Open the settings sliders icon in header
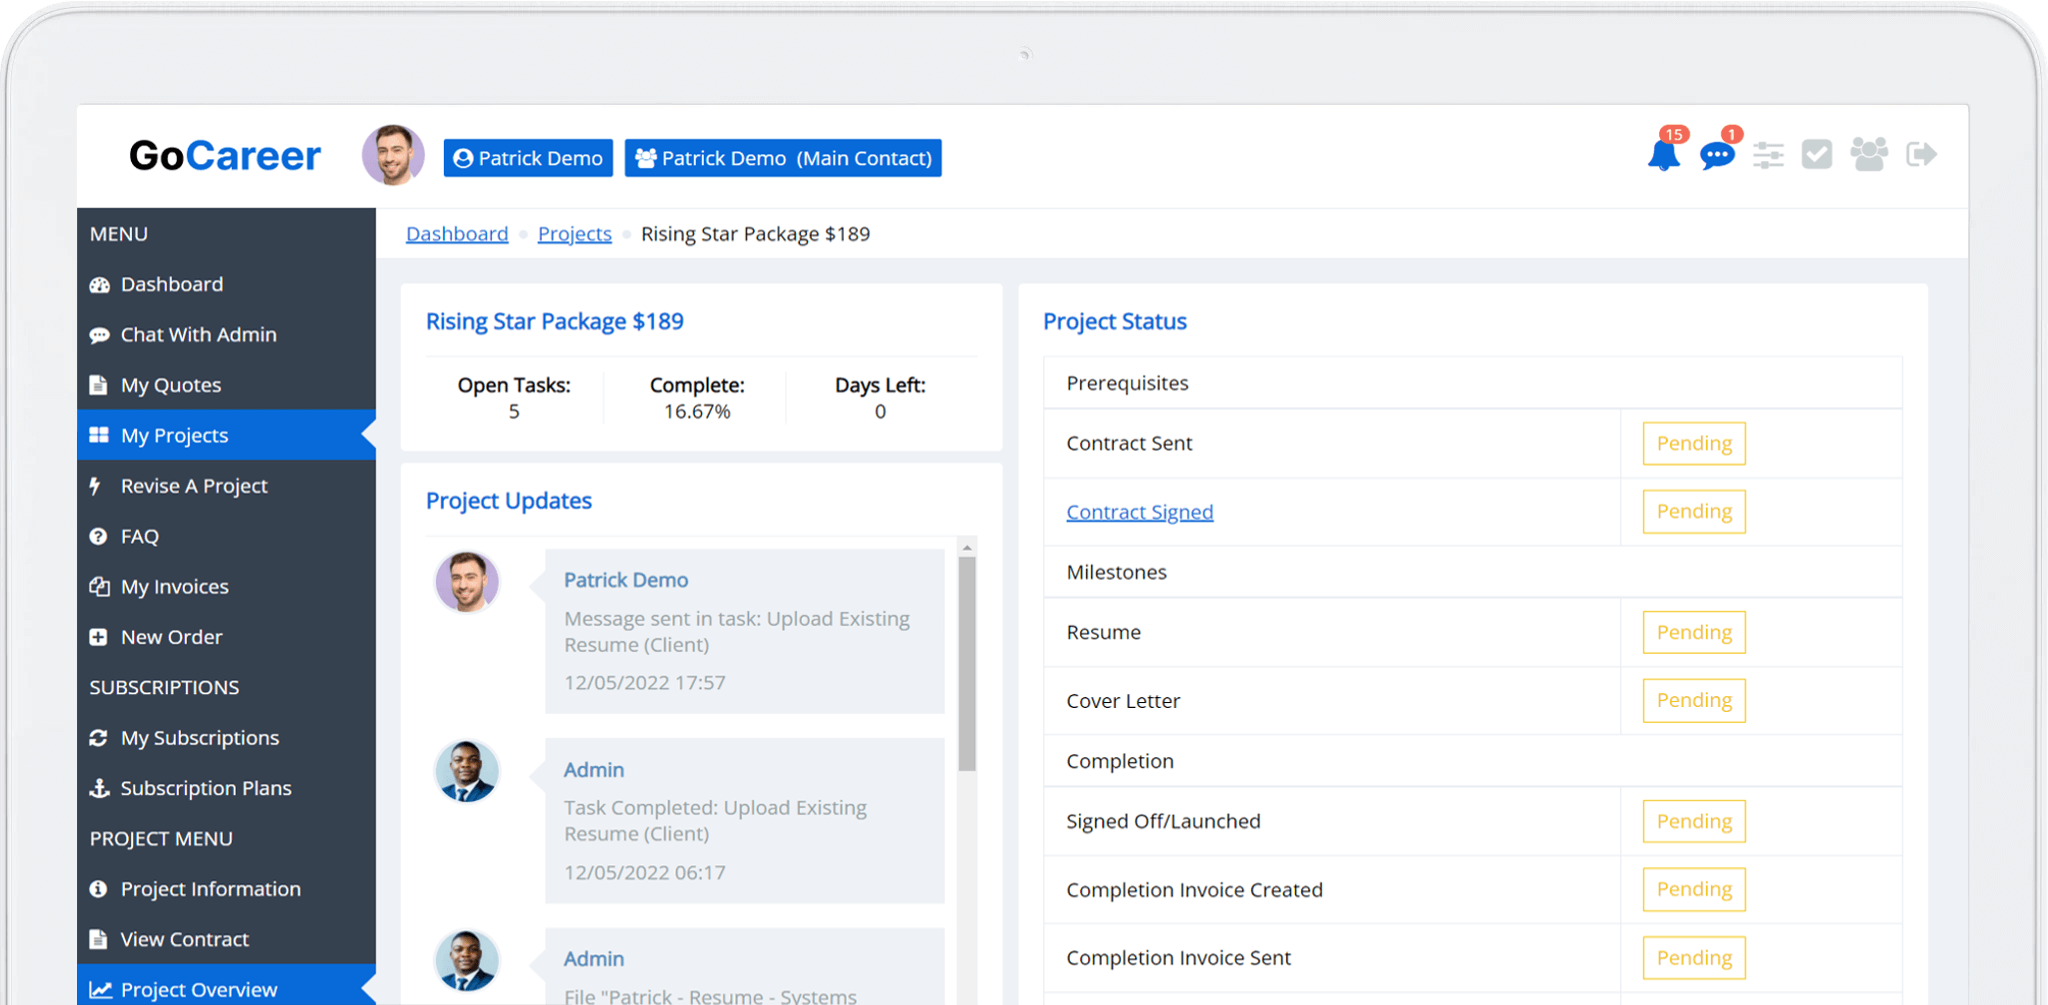The height and width of the screenshot is (1005, 2048). pos(1768,155)
